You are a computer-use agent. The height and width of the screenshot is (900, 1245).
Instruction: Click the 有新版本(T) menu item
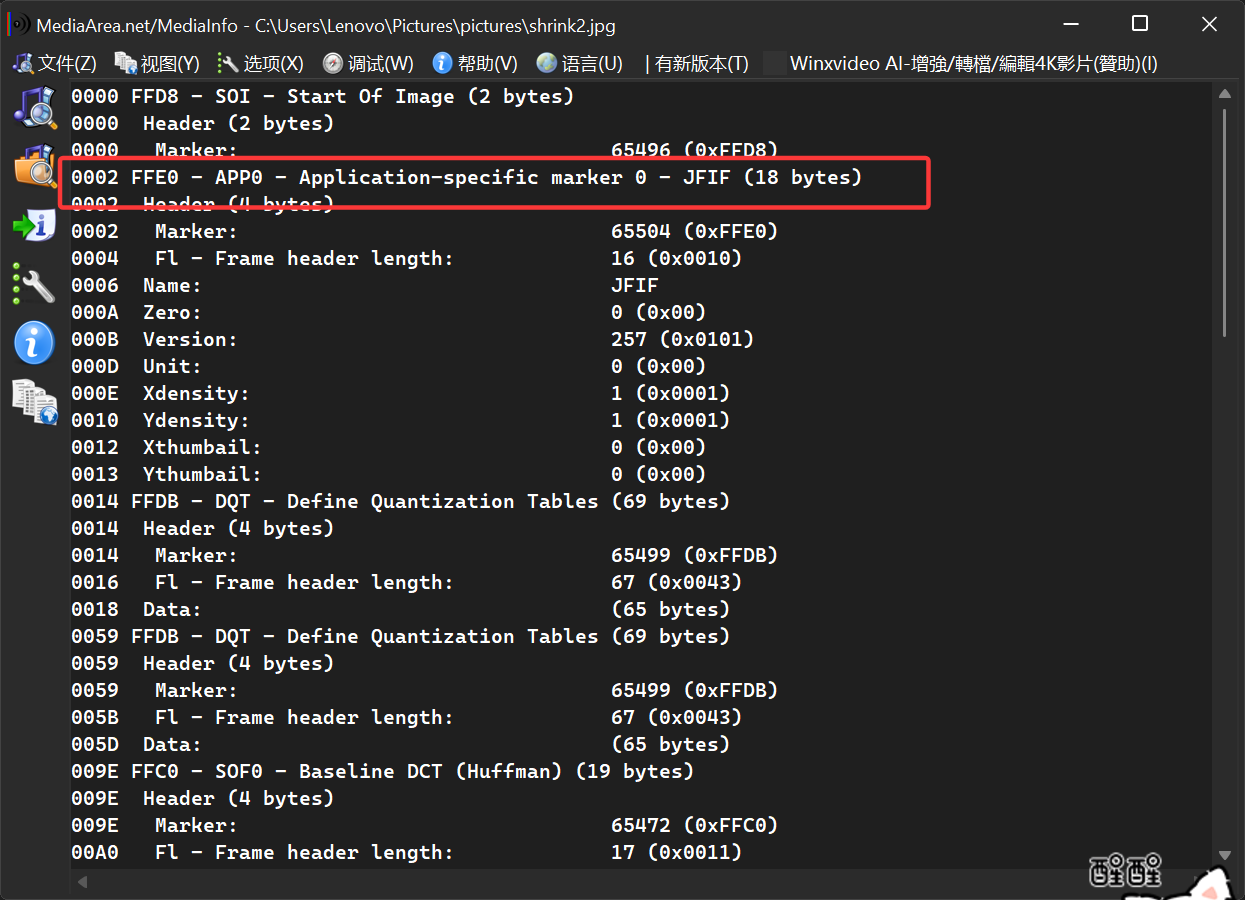click(x=697, y=63)
